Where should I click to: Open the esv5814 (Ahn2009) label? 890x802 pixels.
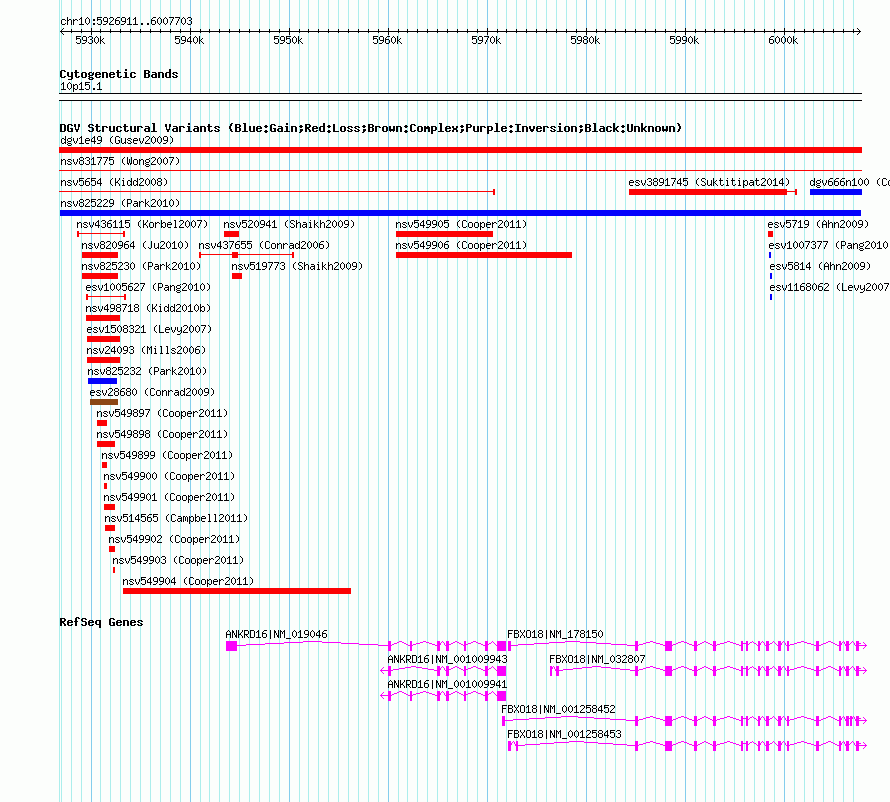(820, 266)
